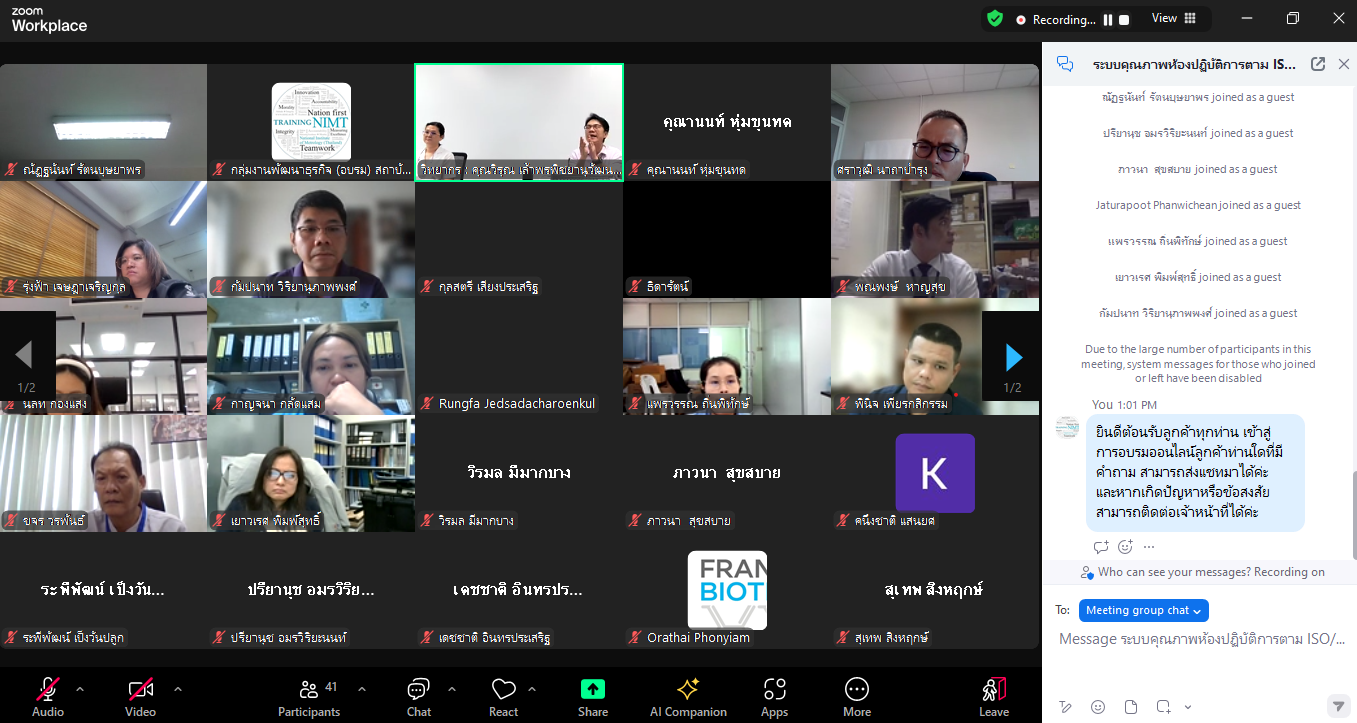The width and height of the screenshot is (1357, 723).
Task: Open emoji picker in chat composer
Action: 1098,706
